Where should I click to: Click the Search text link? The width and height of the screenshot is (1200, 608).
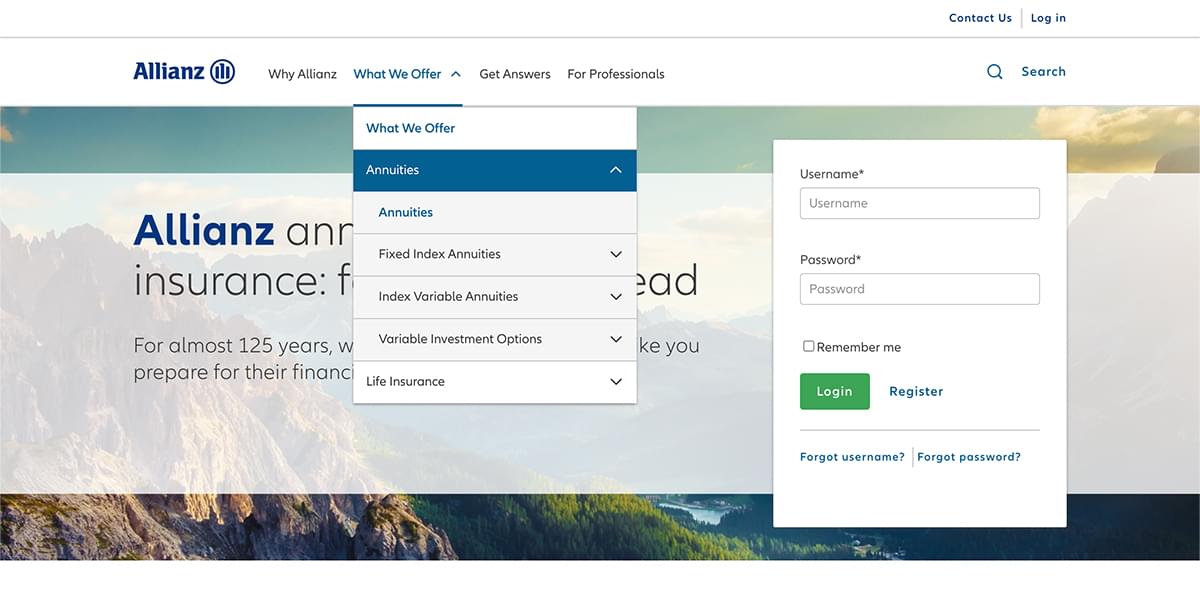(x=1043, y=72)
